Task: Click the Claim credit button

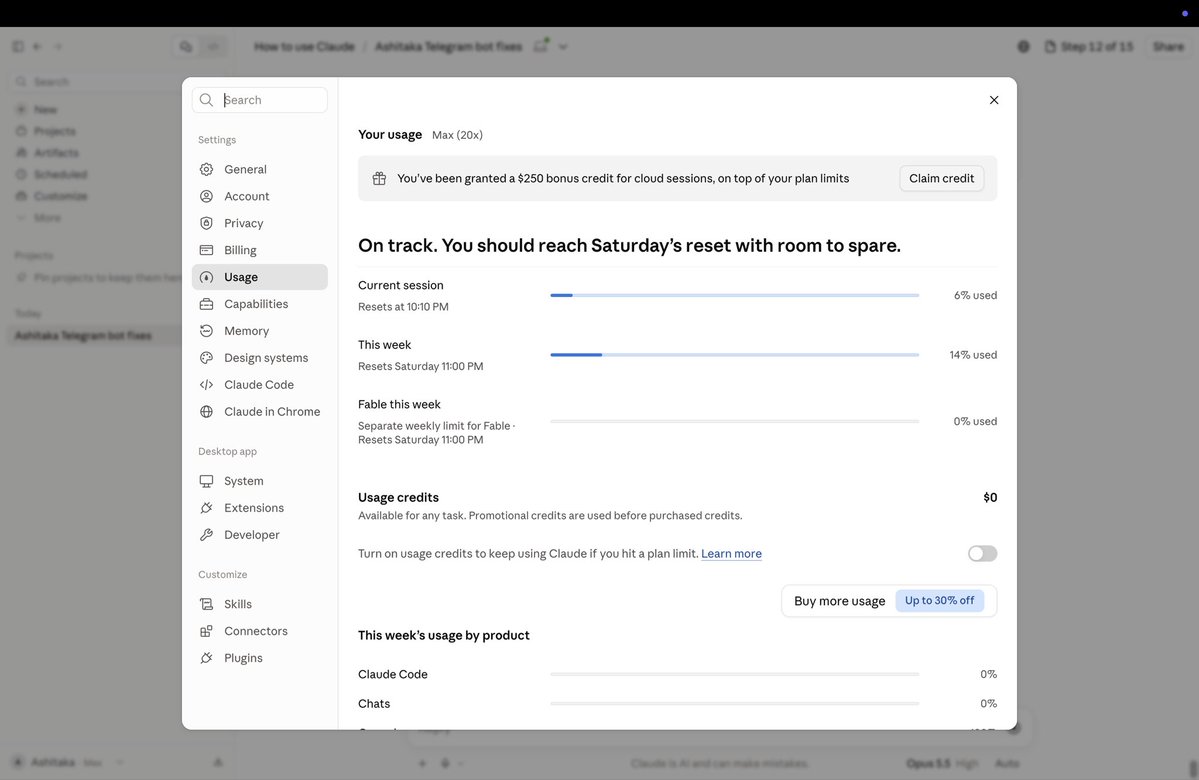Action: (x=941, y=178)
